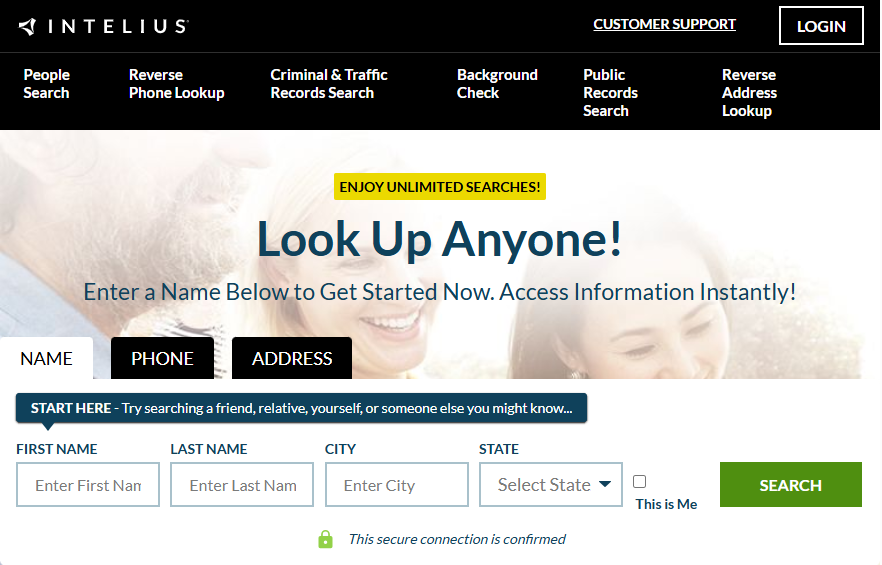The height and width of the screenshot is (565, 882).
Task: Focus the First Name input field
Action: coord(88,485)
